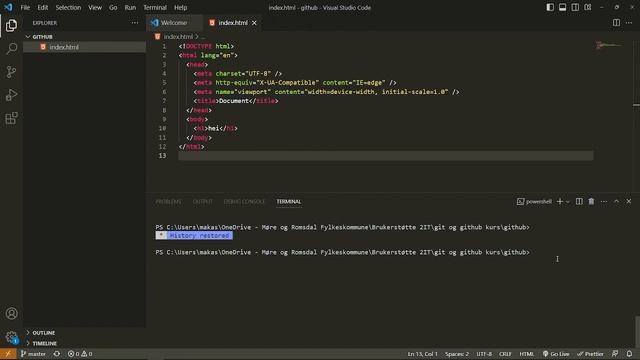Kill the terminal with trash icon
Viewport: 640px width, 360px height.
[591, 202]
